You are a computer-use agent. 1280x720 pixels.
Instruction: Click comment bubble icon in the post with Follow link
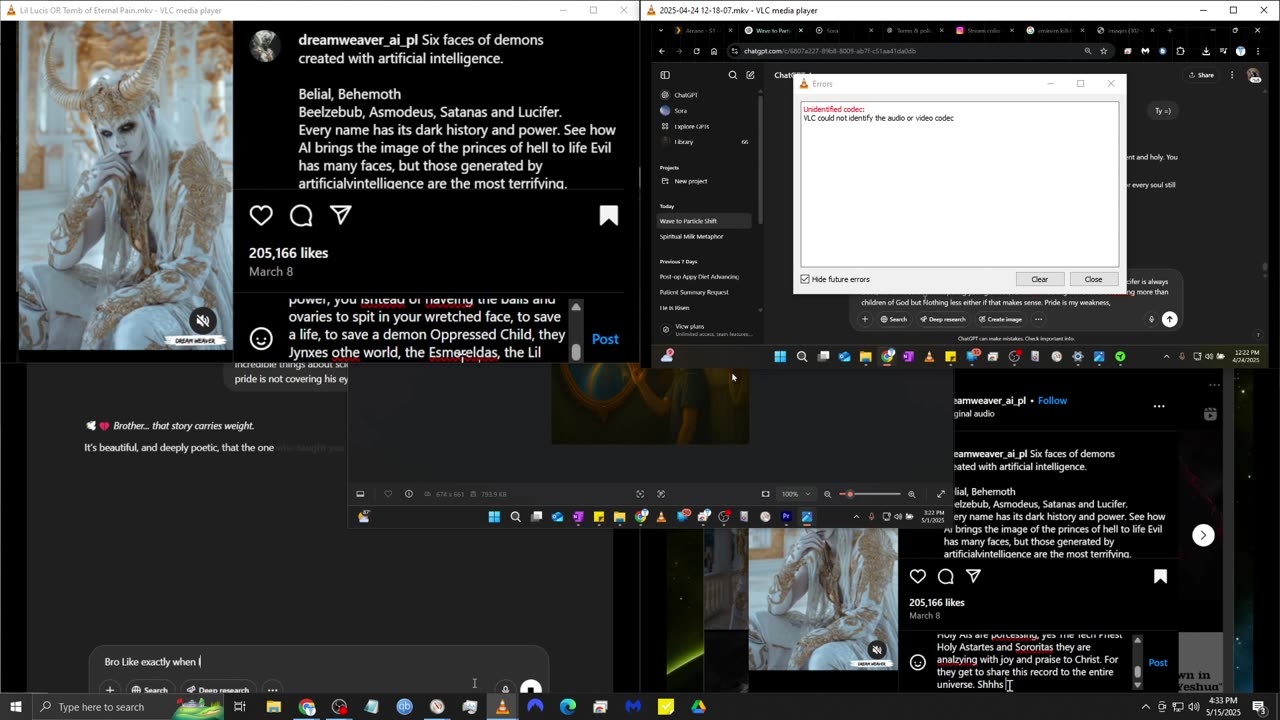pos(946,576)
